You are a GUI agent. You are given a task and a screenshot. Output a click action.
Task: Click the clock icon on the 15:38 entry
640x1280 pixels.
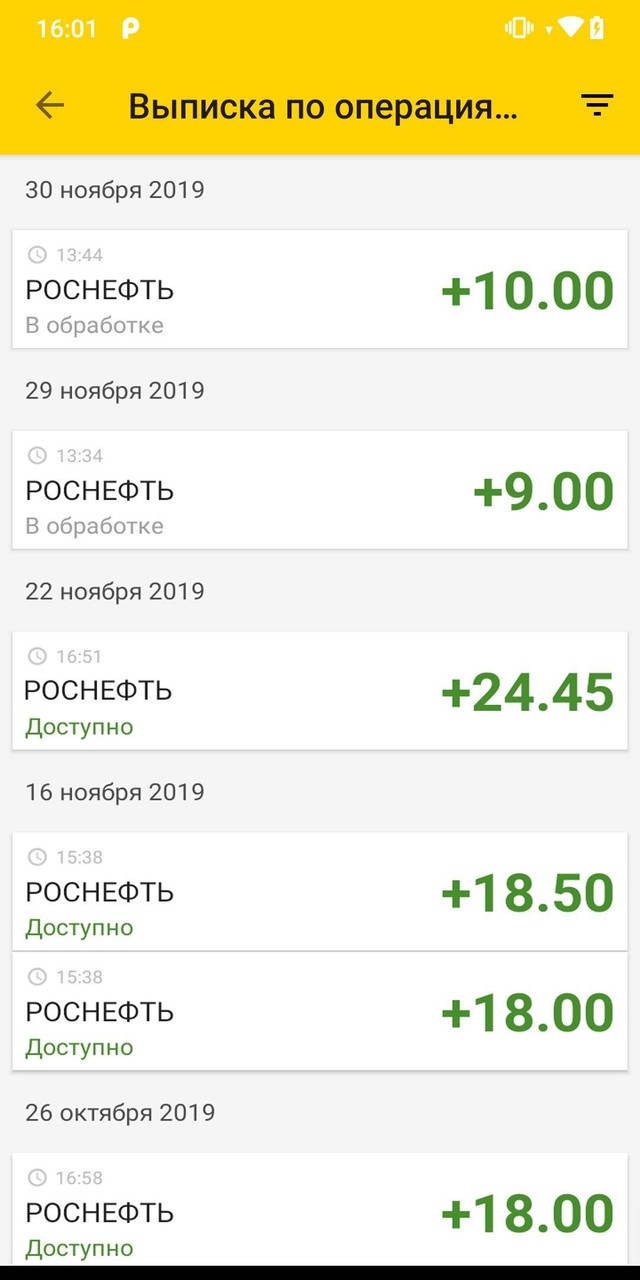tap(38, 857)
